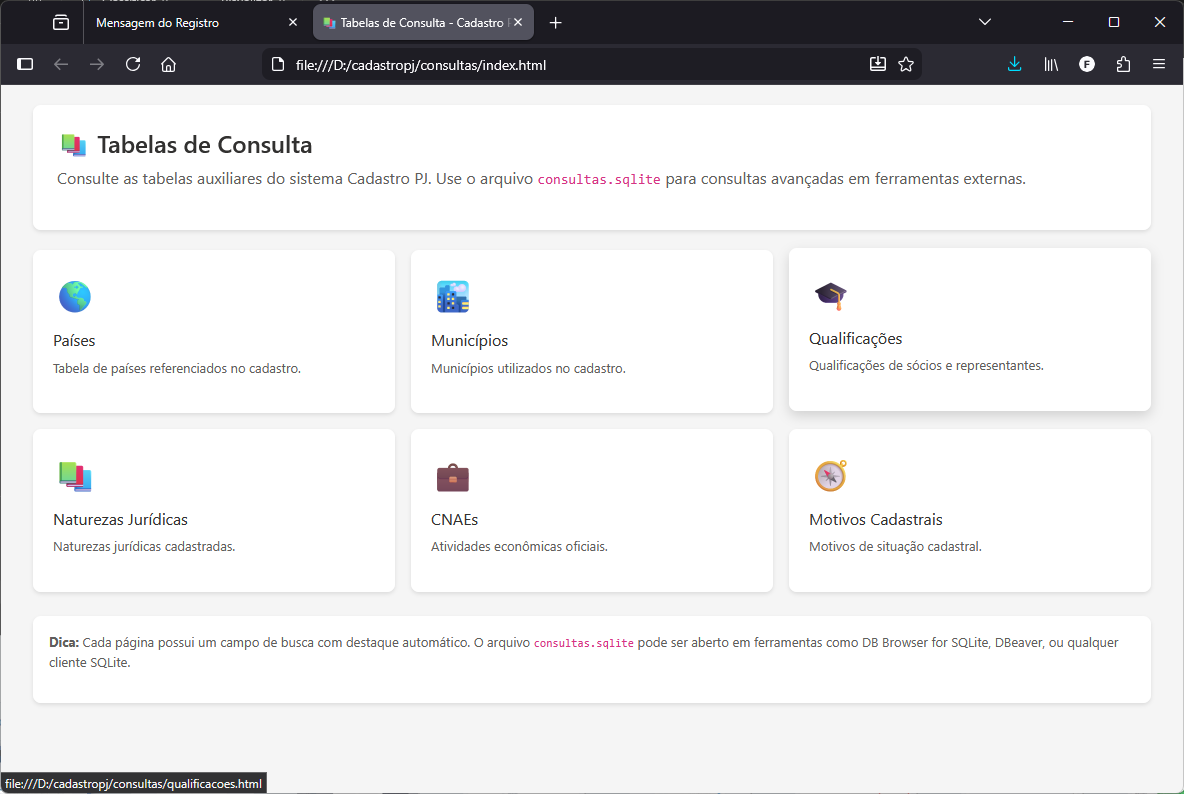Open the Firefox downloads panel

point(1014,64)
